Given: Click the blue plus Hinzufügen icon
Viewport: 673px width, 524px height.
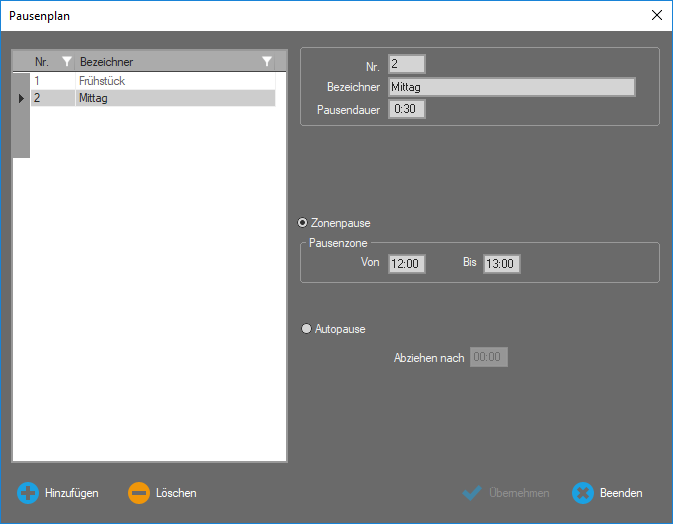Looking at the screenshot, I should (x=28, y=493).
